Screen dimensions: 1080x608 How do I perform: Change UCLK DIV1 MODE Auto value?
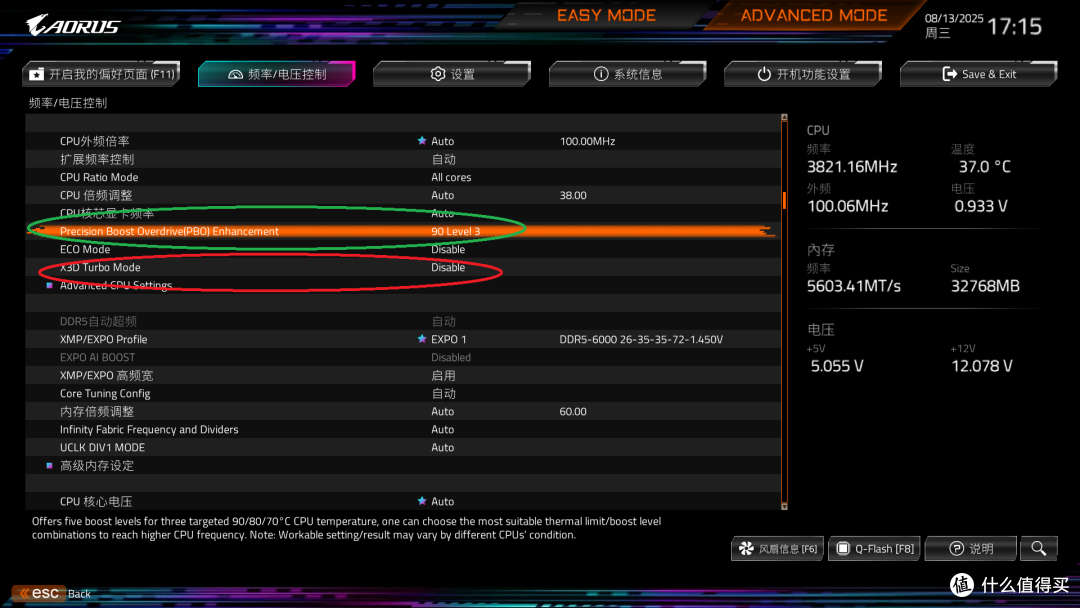pos(442,447)
